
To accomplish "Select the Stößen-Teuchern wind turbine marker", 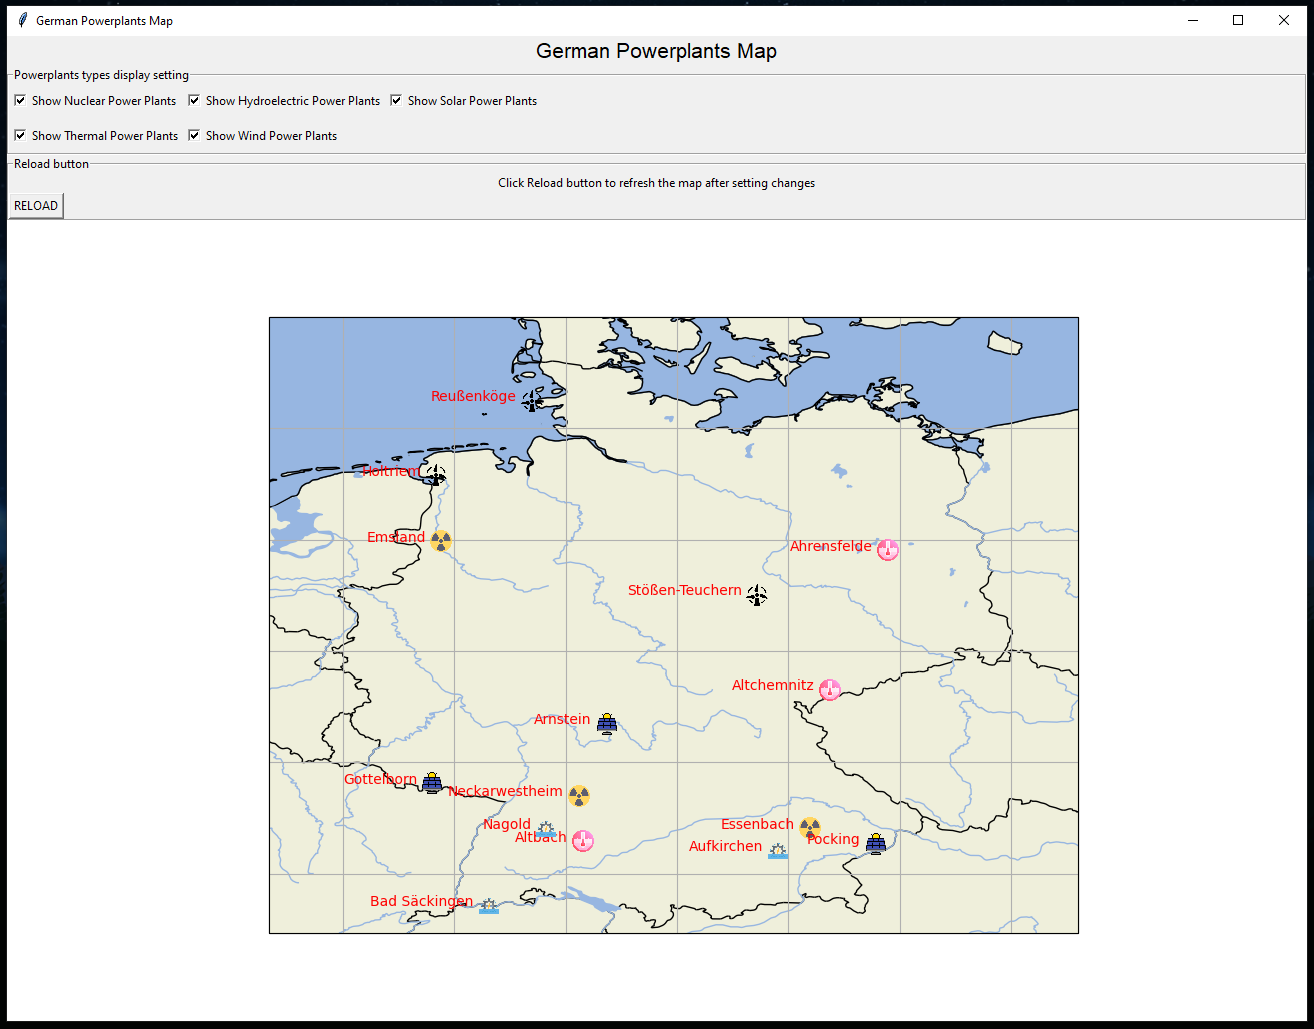I will click(x=757, y=595).
